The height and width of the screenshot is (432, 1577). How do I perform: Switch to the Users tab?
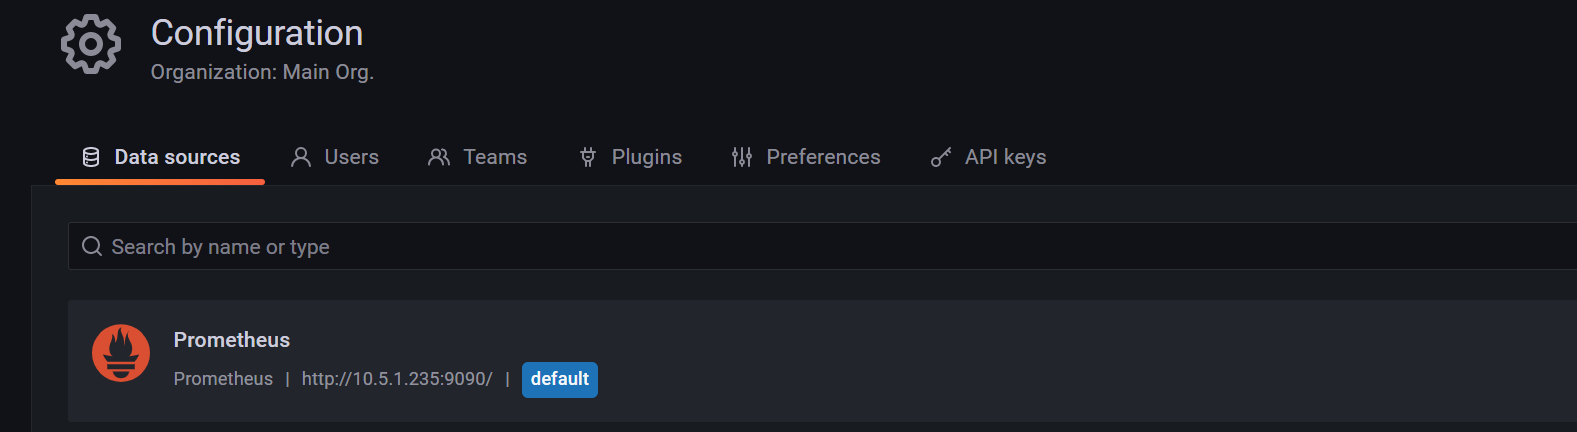351,157
